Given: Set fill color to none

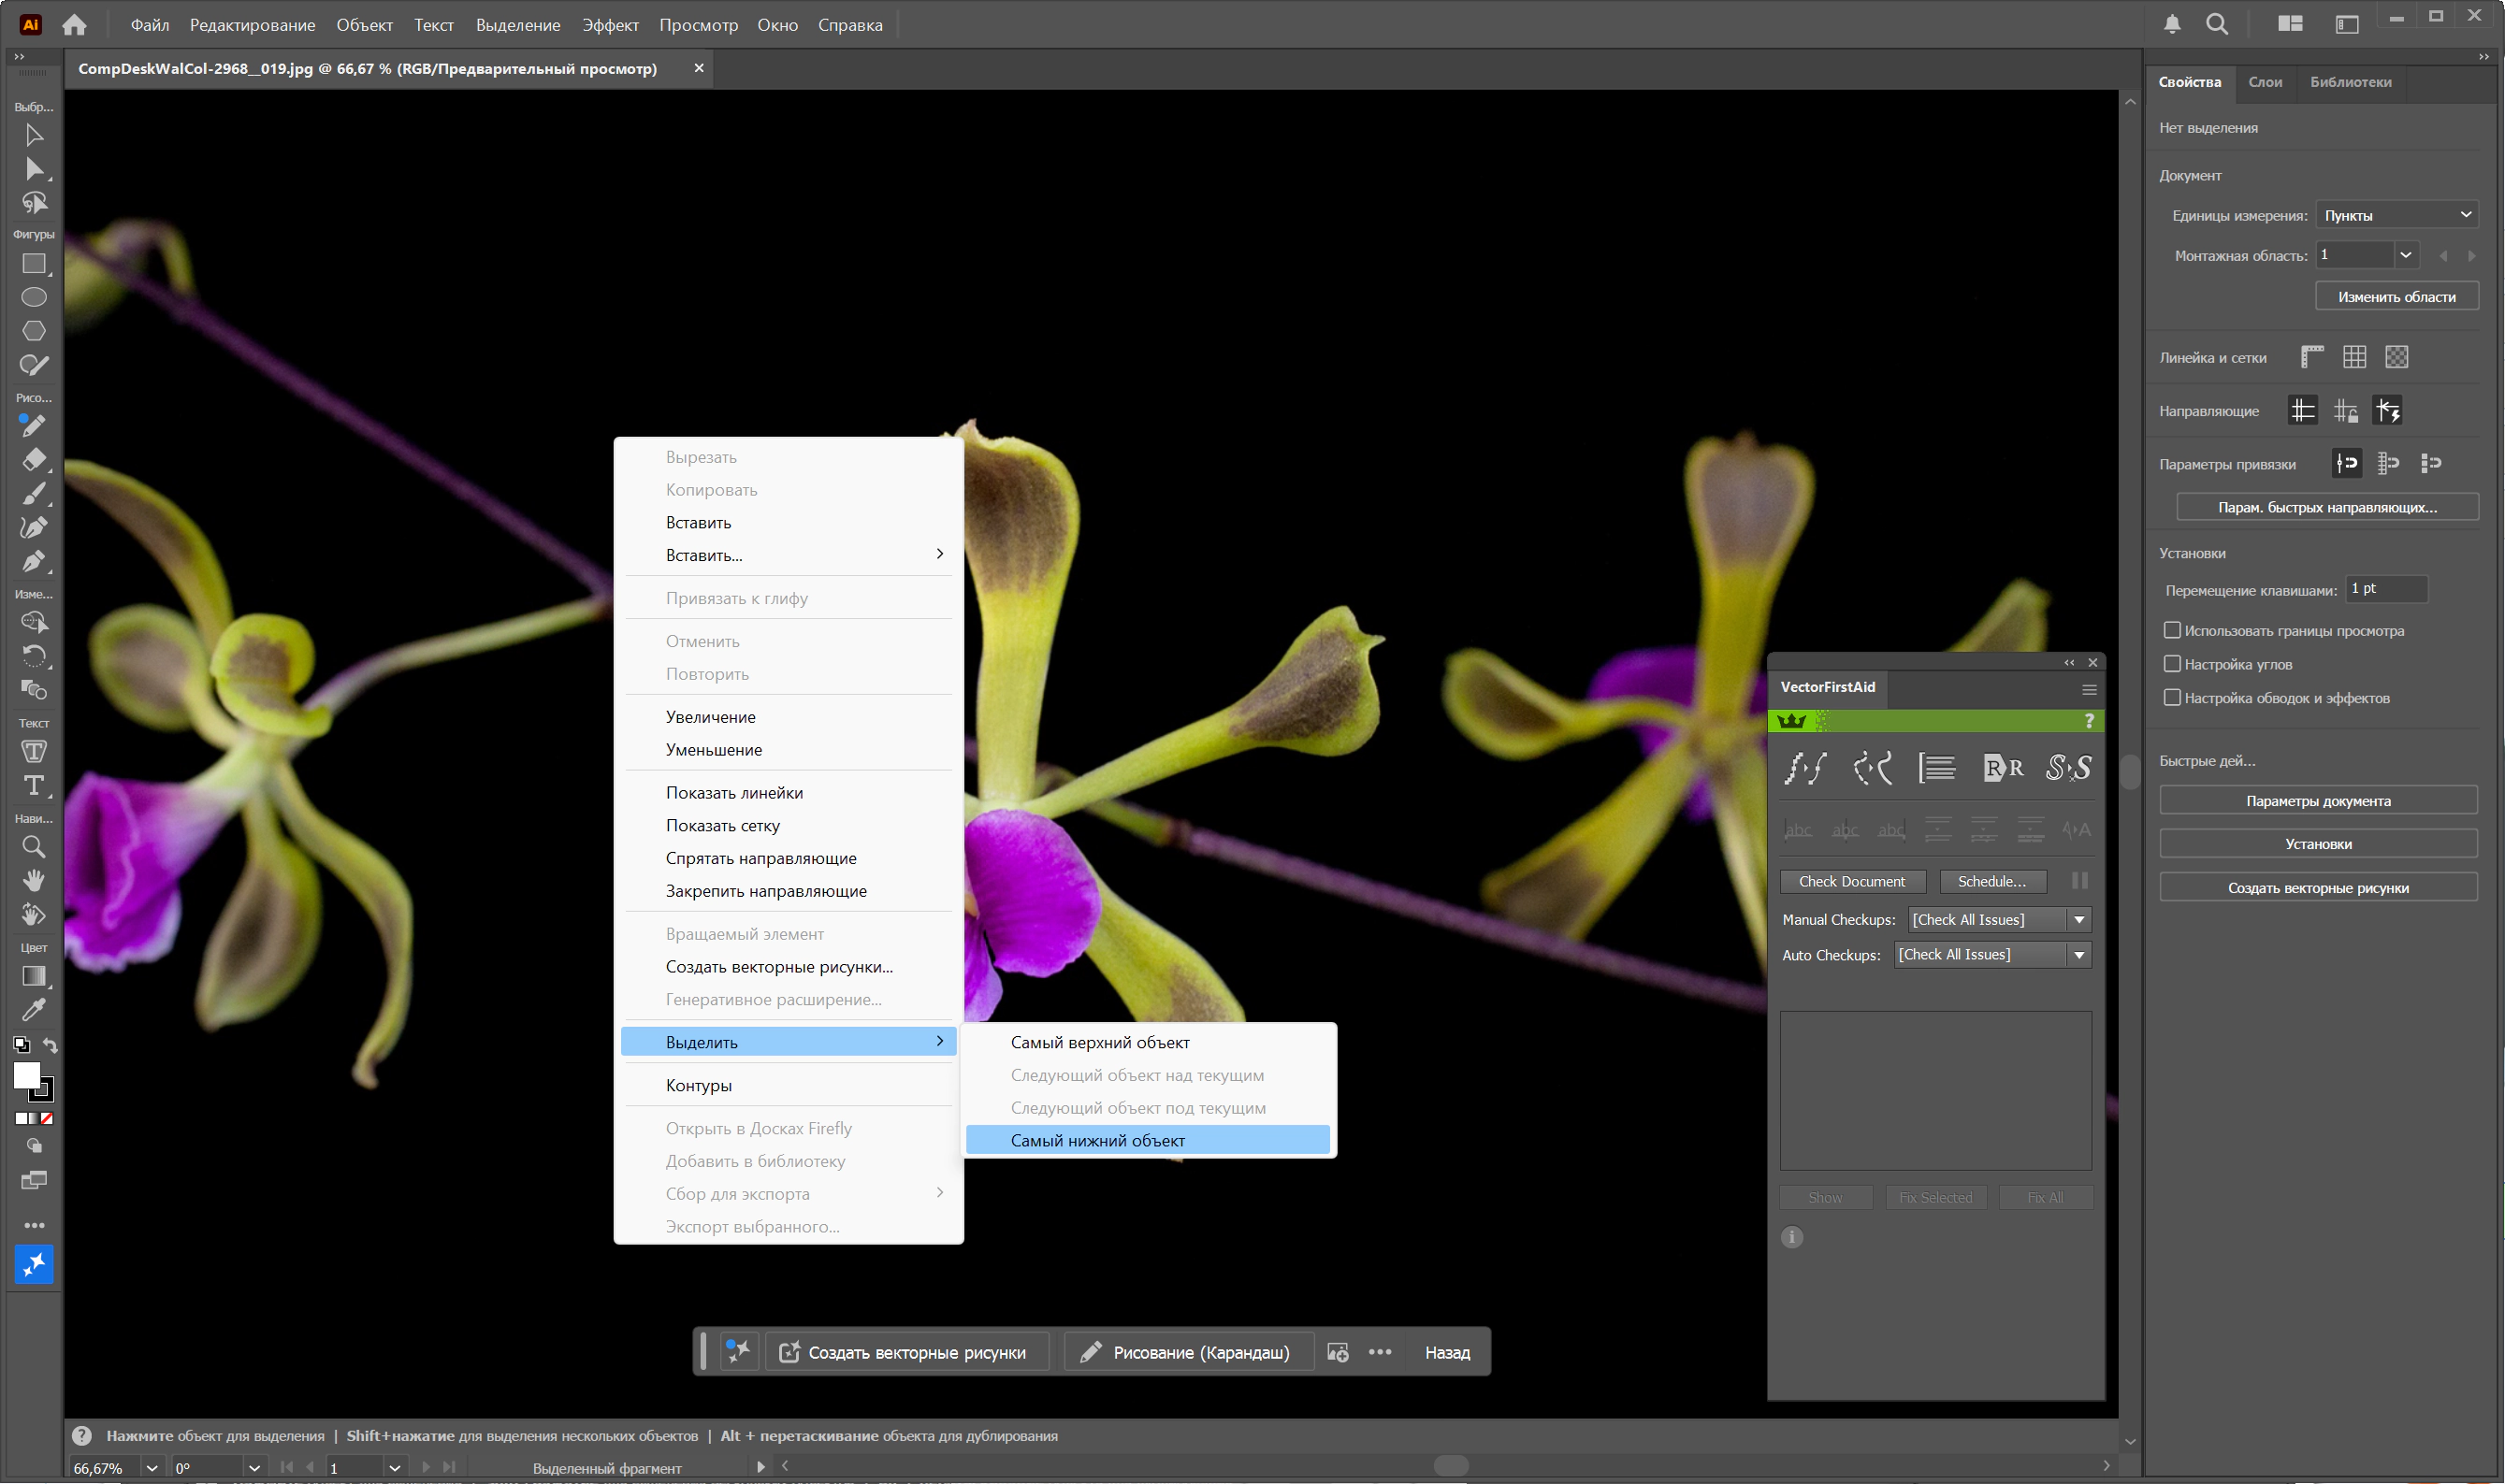Looking at the screenshot, I should tap(46, 1119).
